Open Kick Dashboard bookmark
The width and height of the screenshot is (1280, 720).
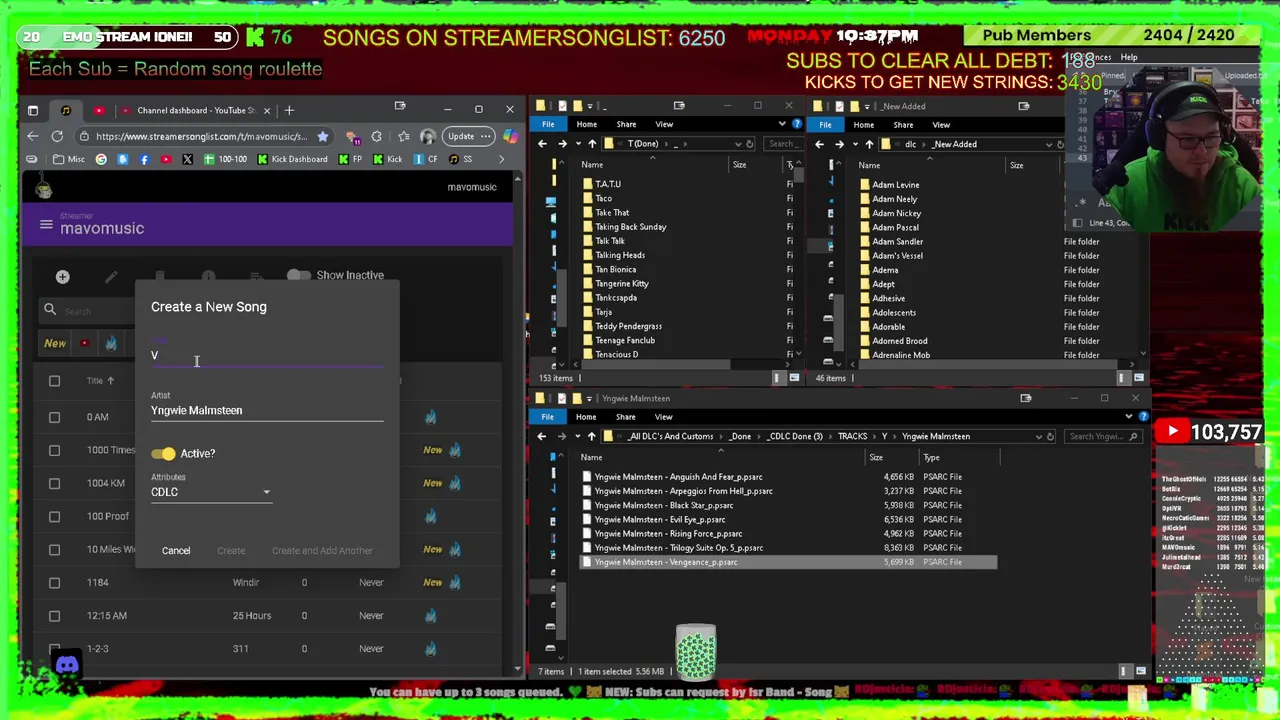click(x=292, y=159)
